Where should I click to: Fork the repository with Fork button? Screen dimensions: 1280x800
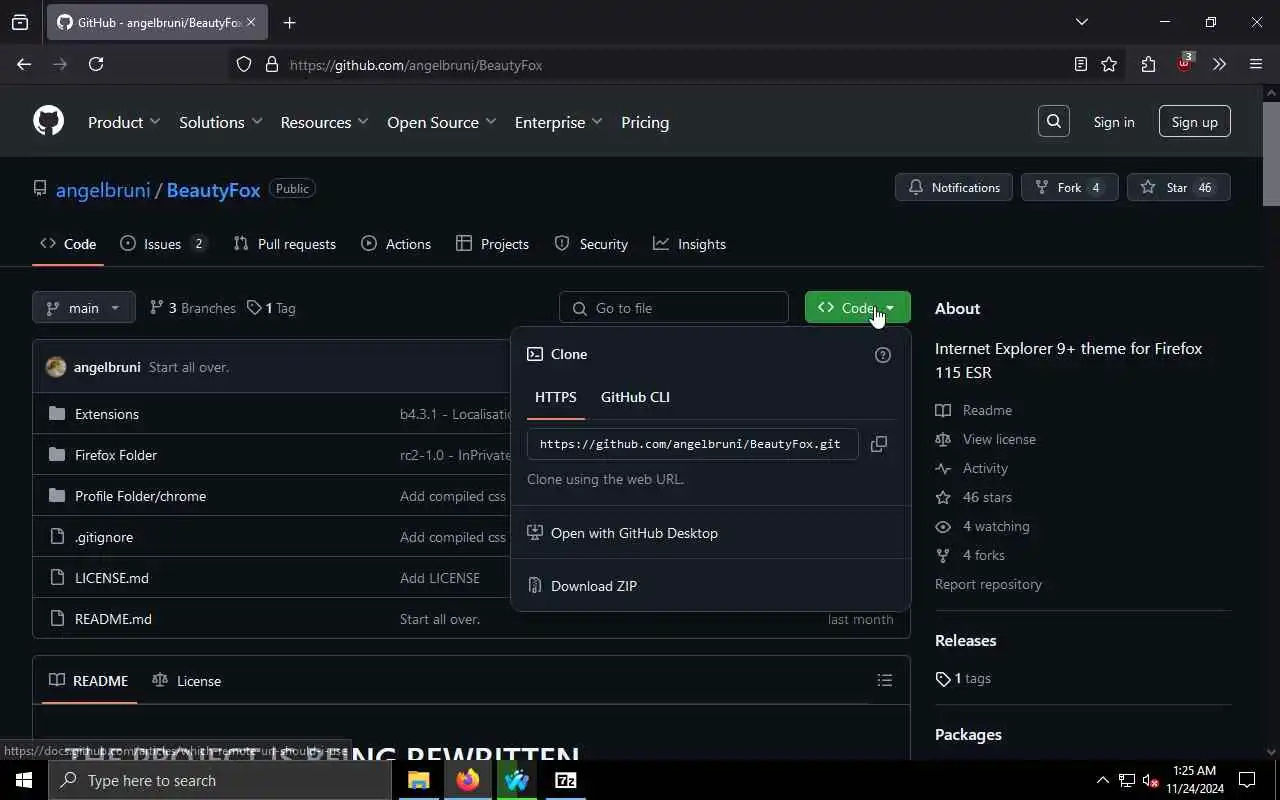tap(1069, 187)
